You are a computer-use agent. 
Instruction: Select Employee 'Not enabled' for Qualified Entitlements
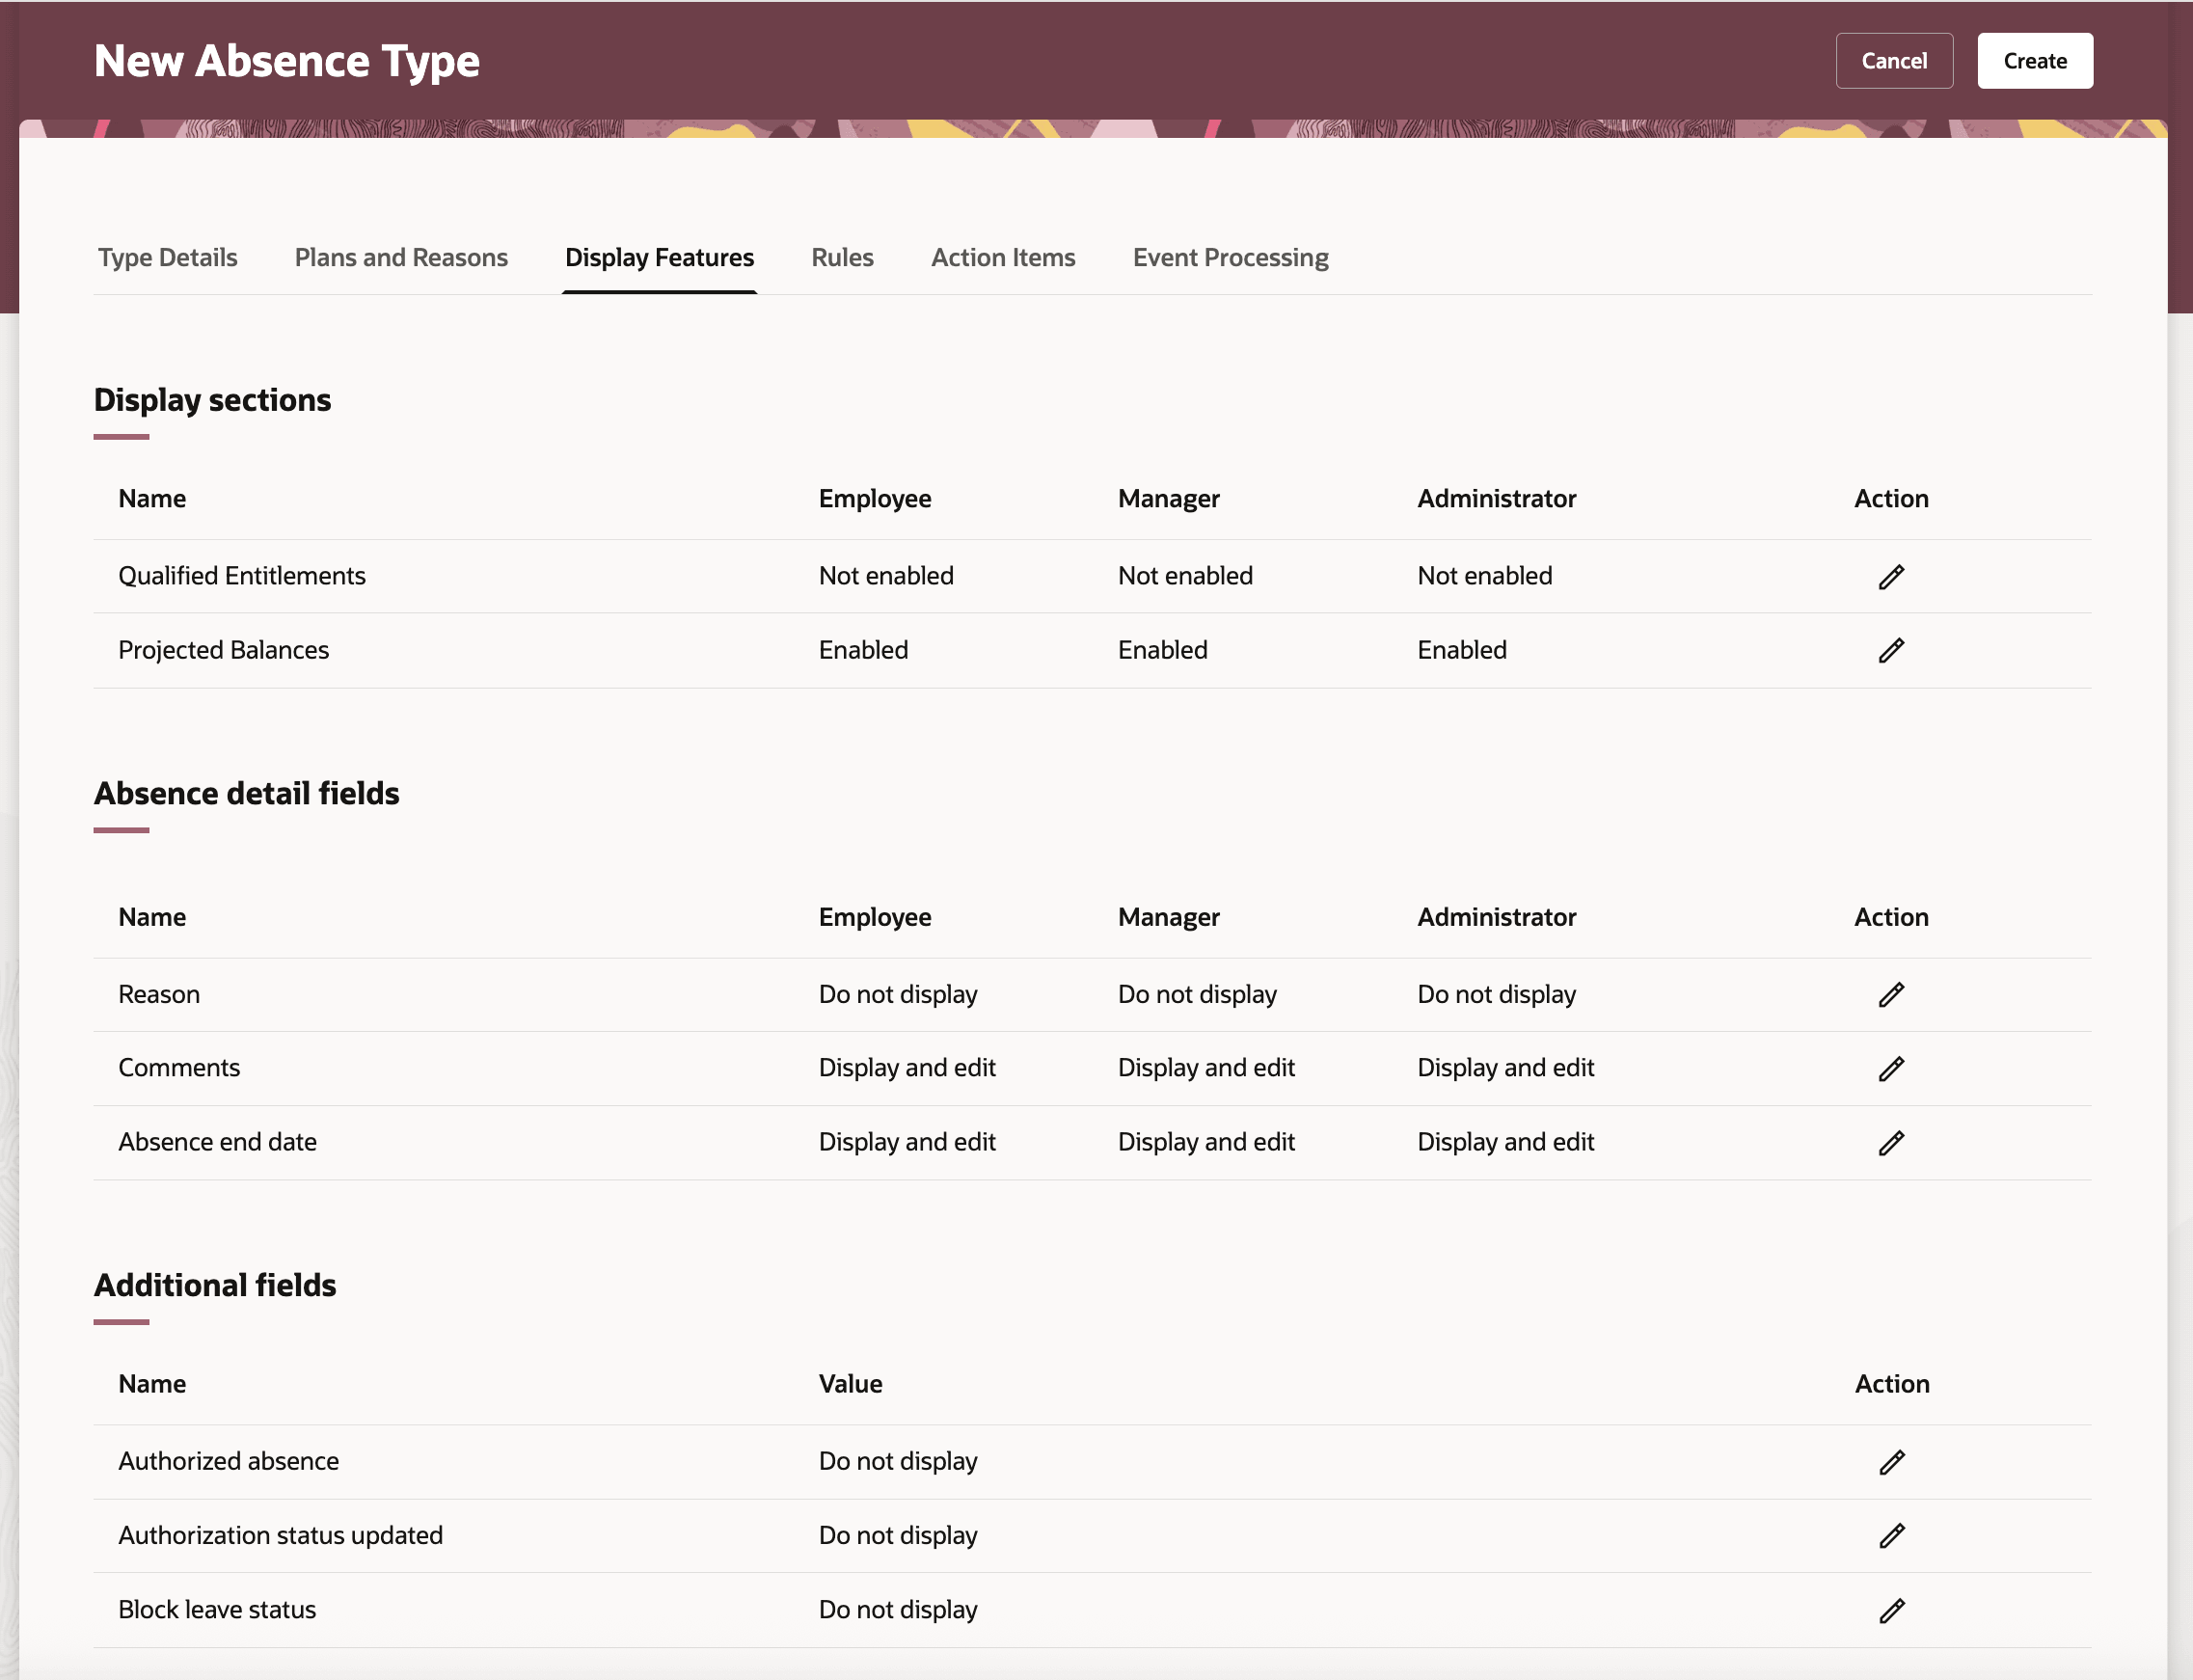(886, 576)
